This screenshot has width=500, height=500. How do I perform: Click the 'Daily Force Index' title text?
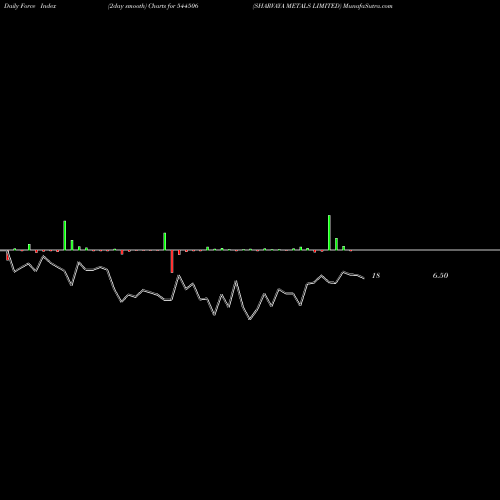[x=30, y=6]
